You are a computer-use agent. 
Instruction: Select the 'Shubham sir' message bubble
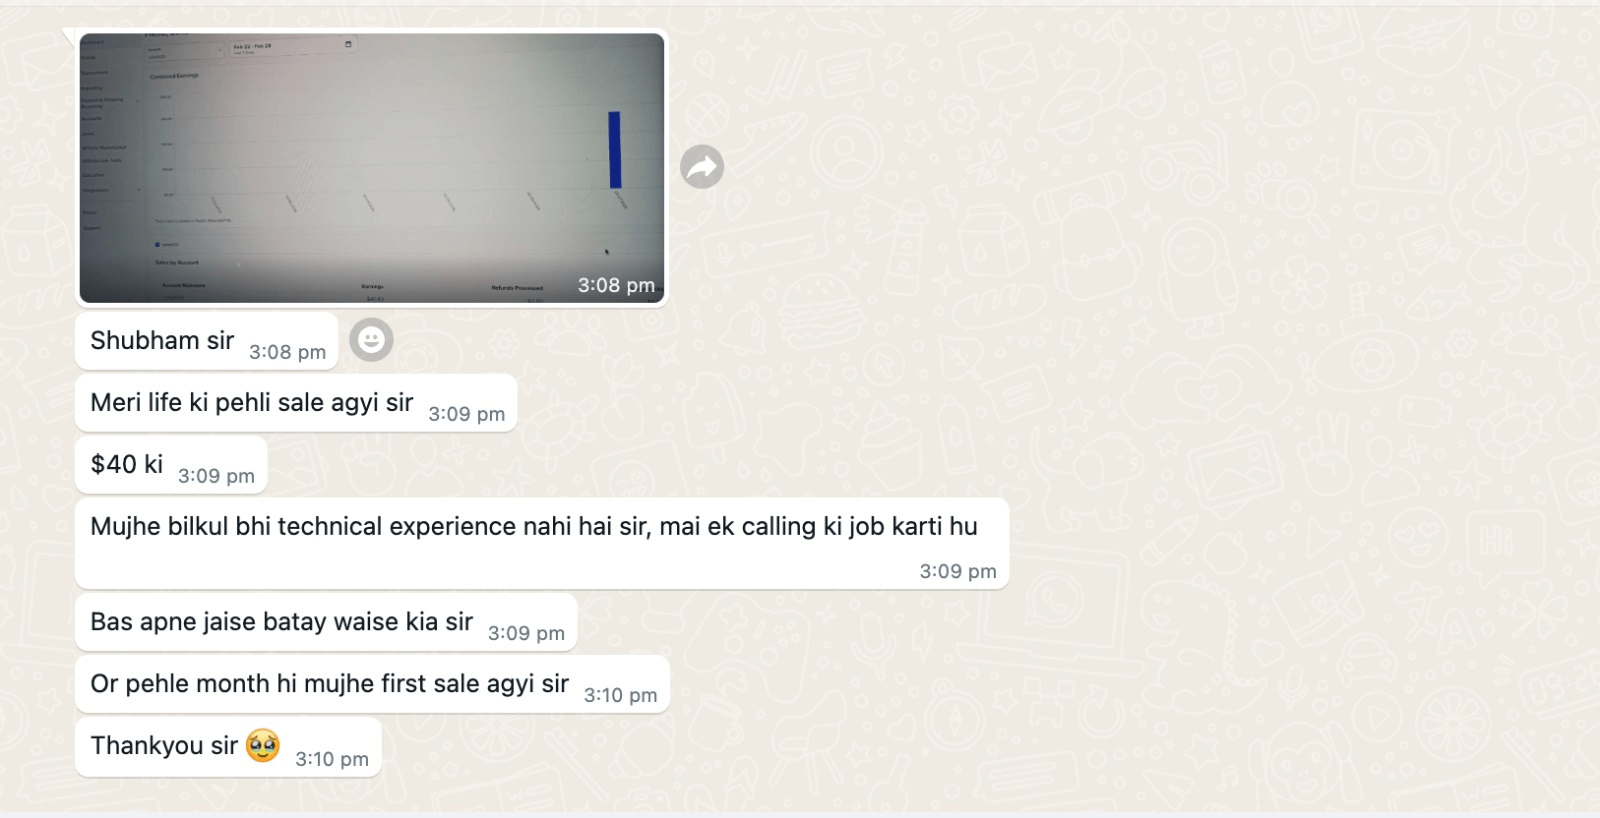(x=207, y=341)
